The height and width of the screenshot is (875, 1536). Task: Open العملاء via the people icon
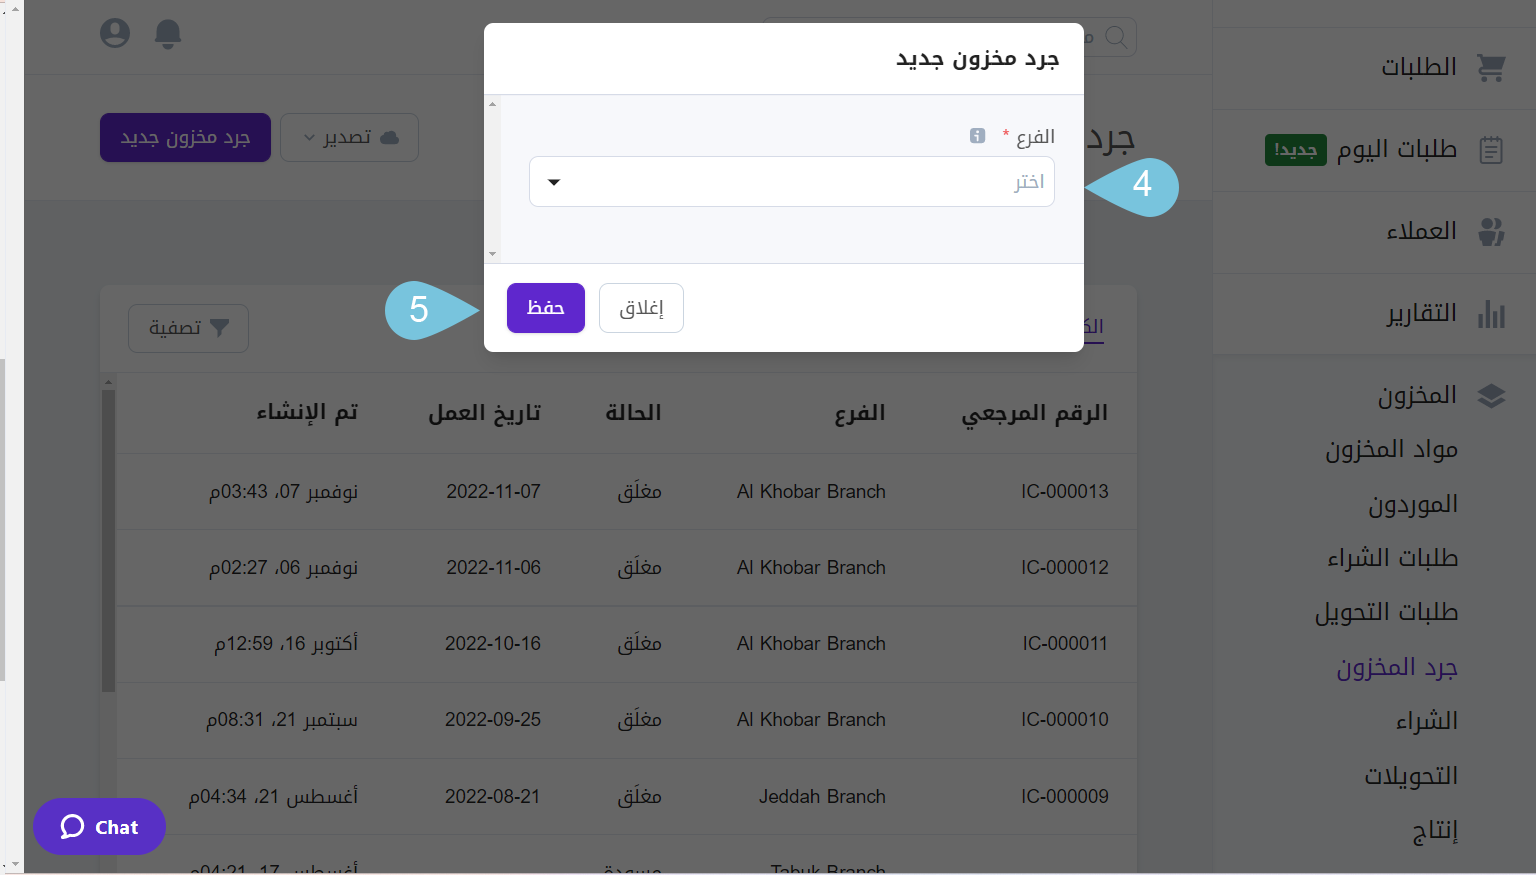point(1492,231)
